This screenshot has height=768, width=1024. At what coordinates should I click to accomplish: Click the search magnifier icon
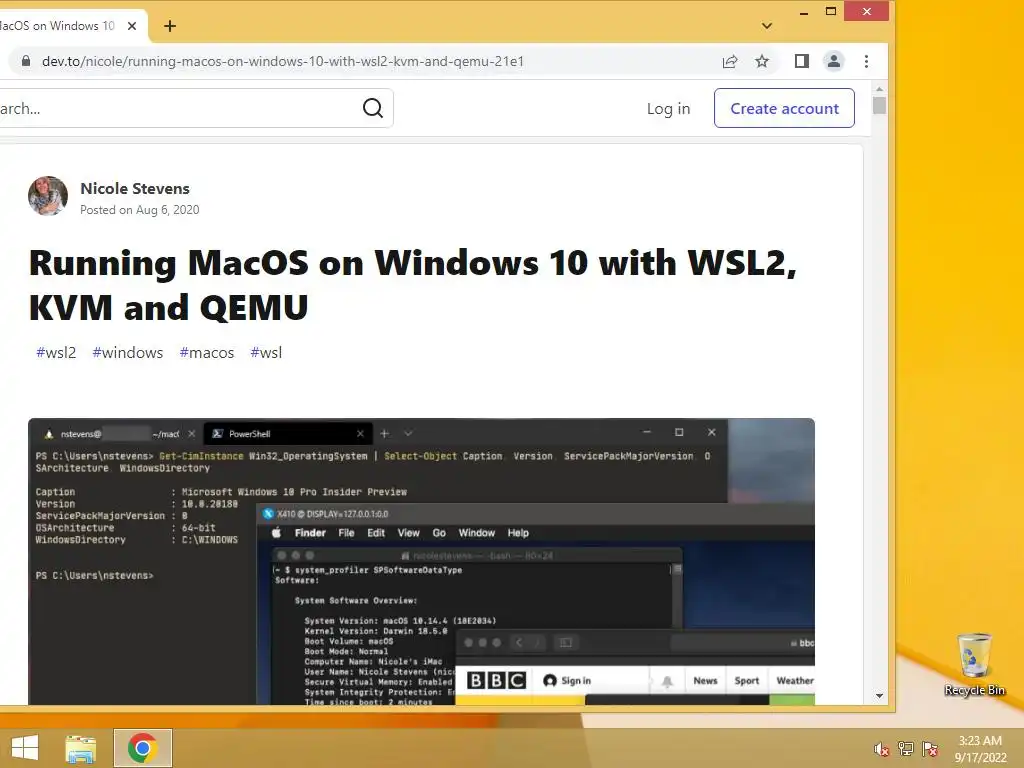click(x=373, y=108)
